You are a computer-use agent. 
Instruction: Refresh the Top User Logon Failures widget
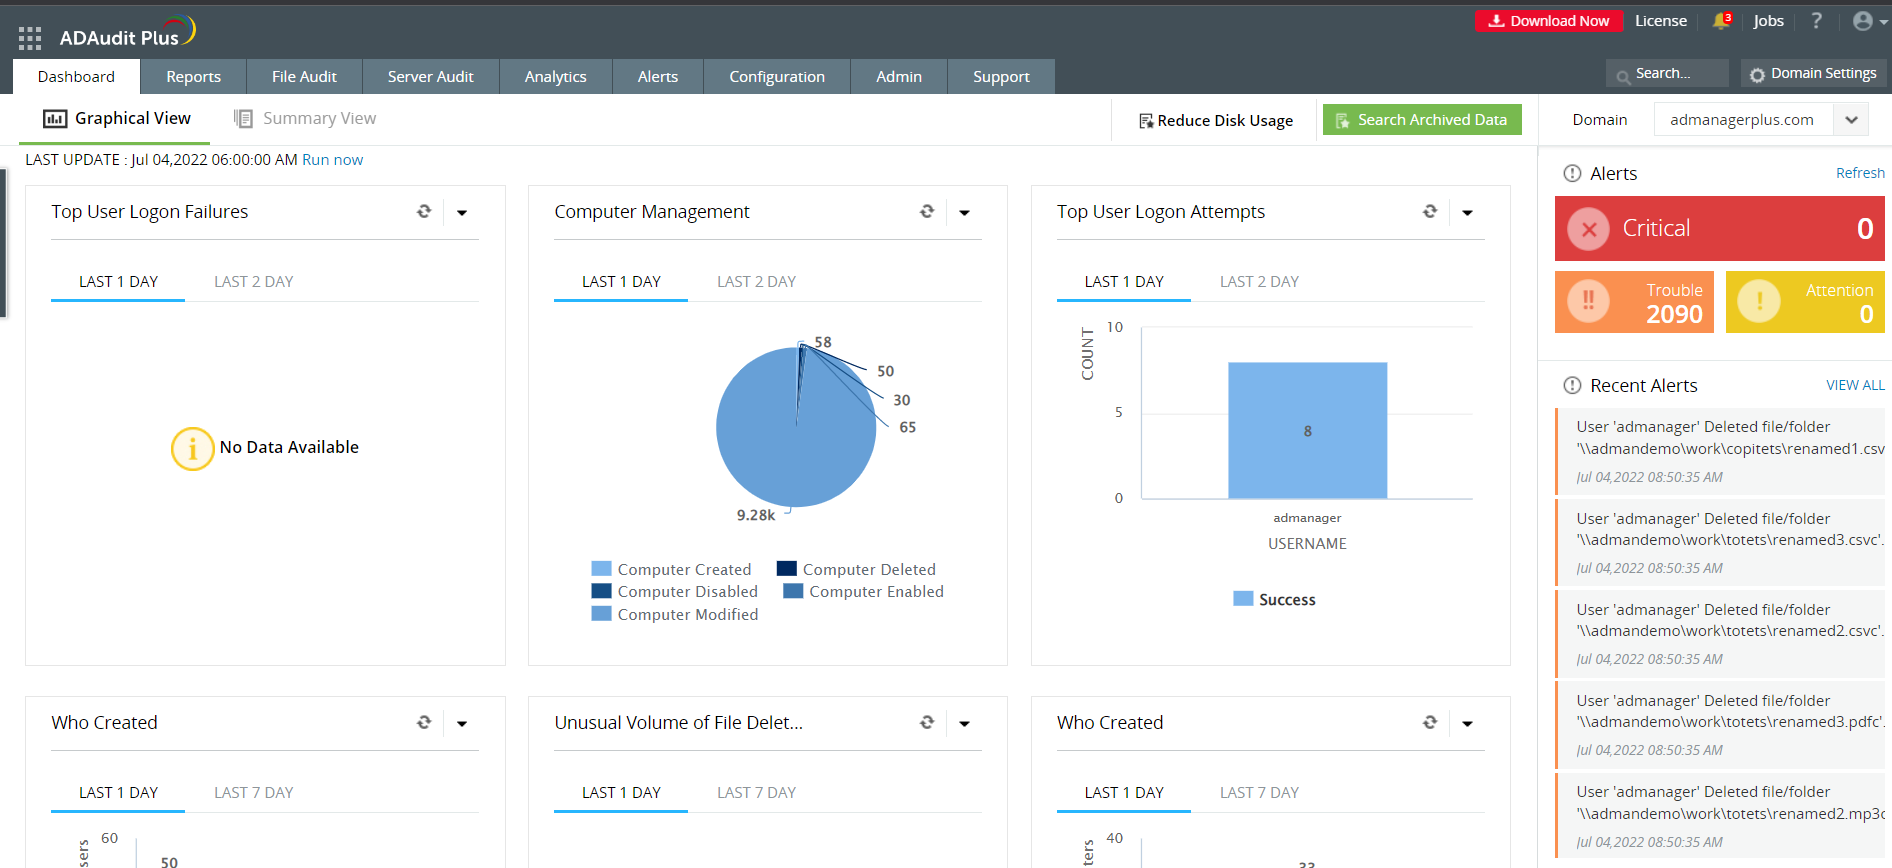click(x=424, y=212)
